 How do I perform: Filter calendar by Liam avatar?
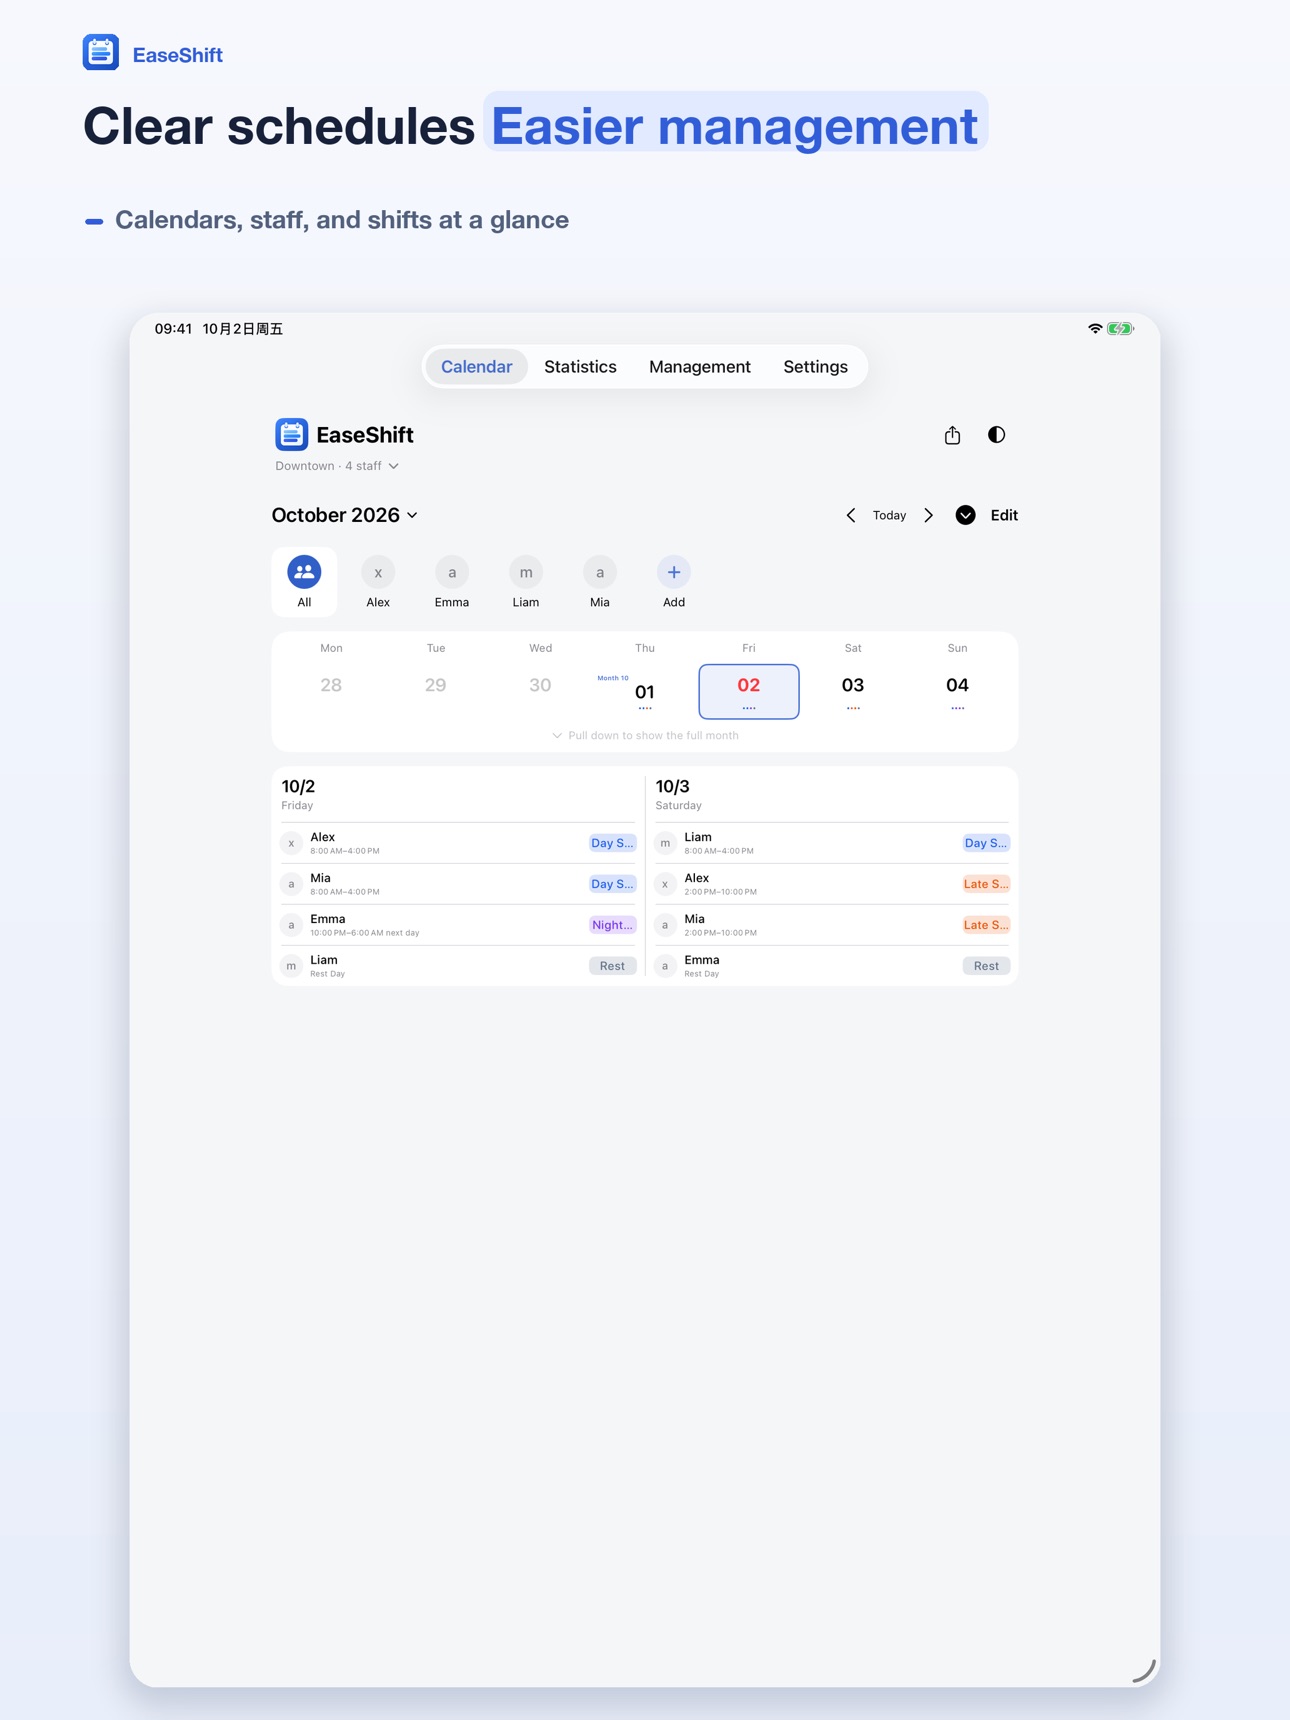(x=526, y=572)
